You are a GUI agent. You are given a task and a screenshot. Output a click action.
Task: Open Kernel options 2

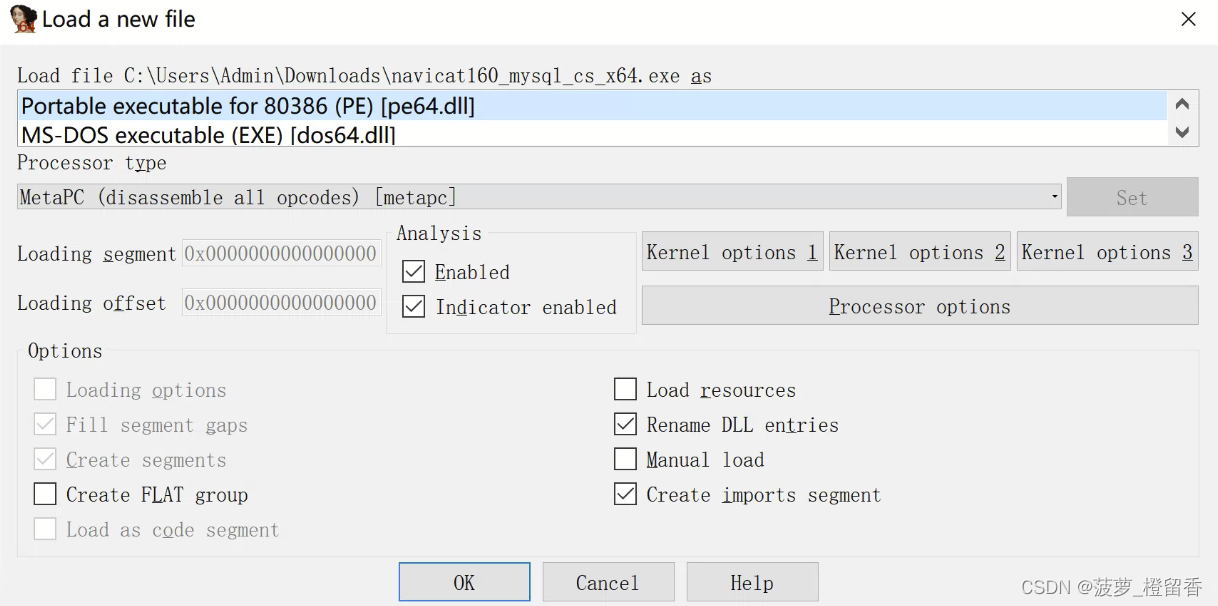point(919,252)
